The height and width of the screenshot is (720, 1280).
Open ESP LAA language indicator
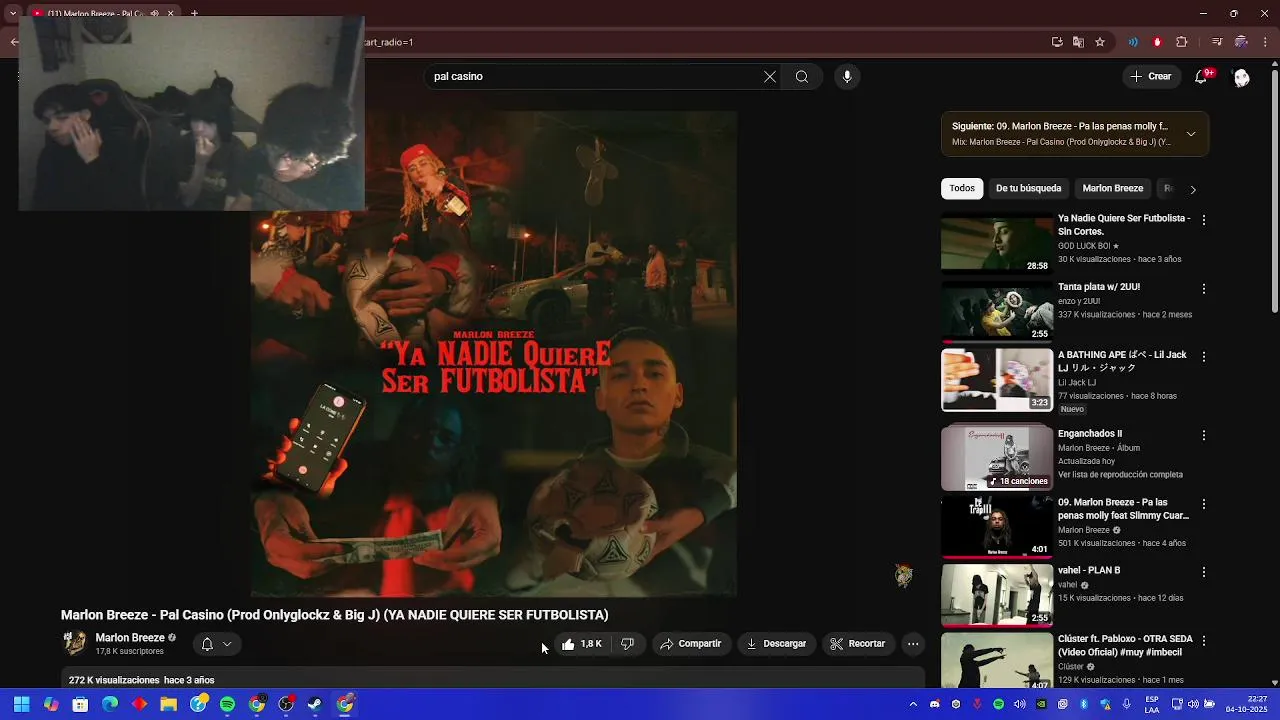point(1152,704)
